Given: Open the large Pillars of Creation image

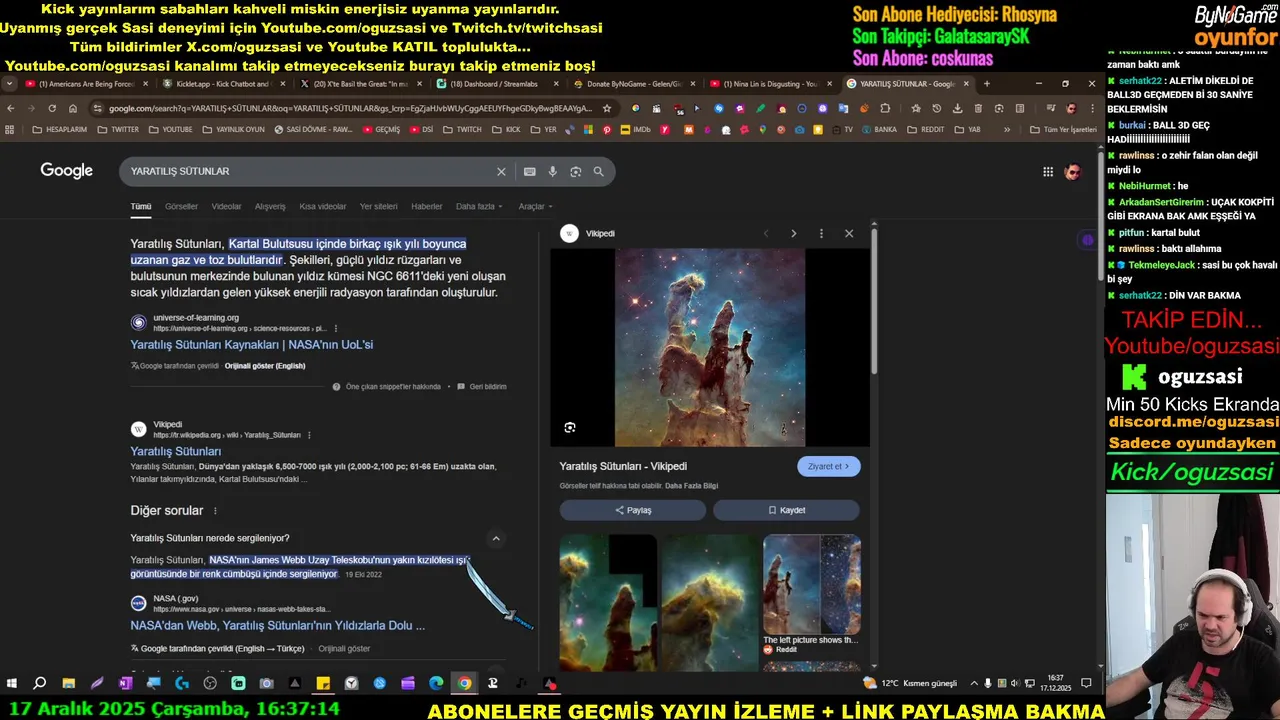Looking at the screenshot, I should click(710, 347).
